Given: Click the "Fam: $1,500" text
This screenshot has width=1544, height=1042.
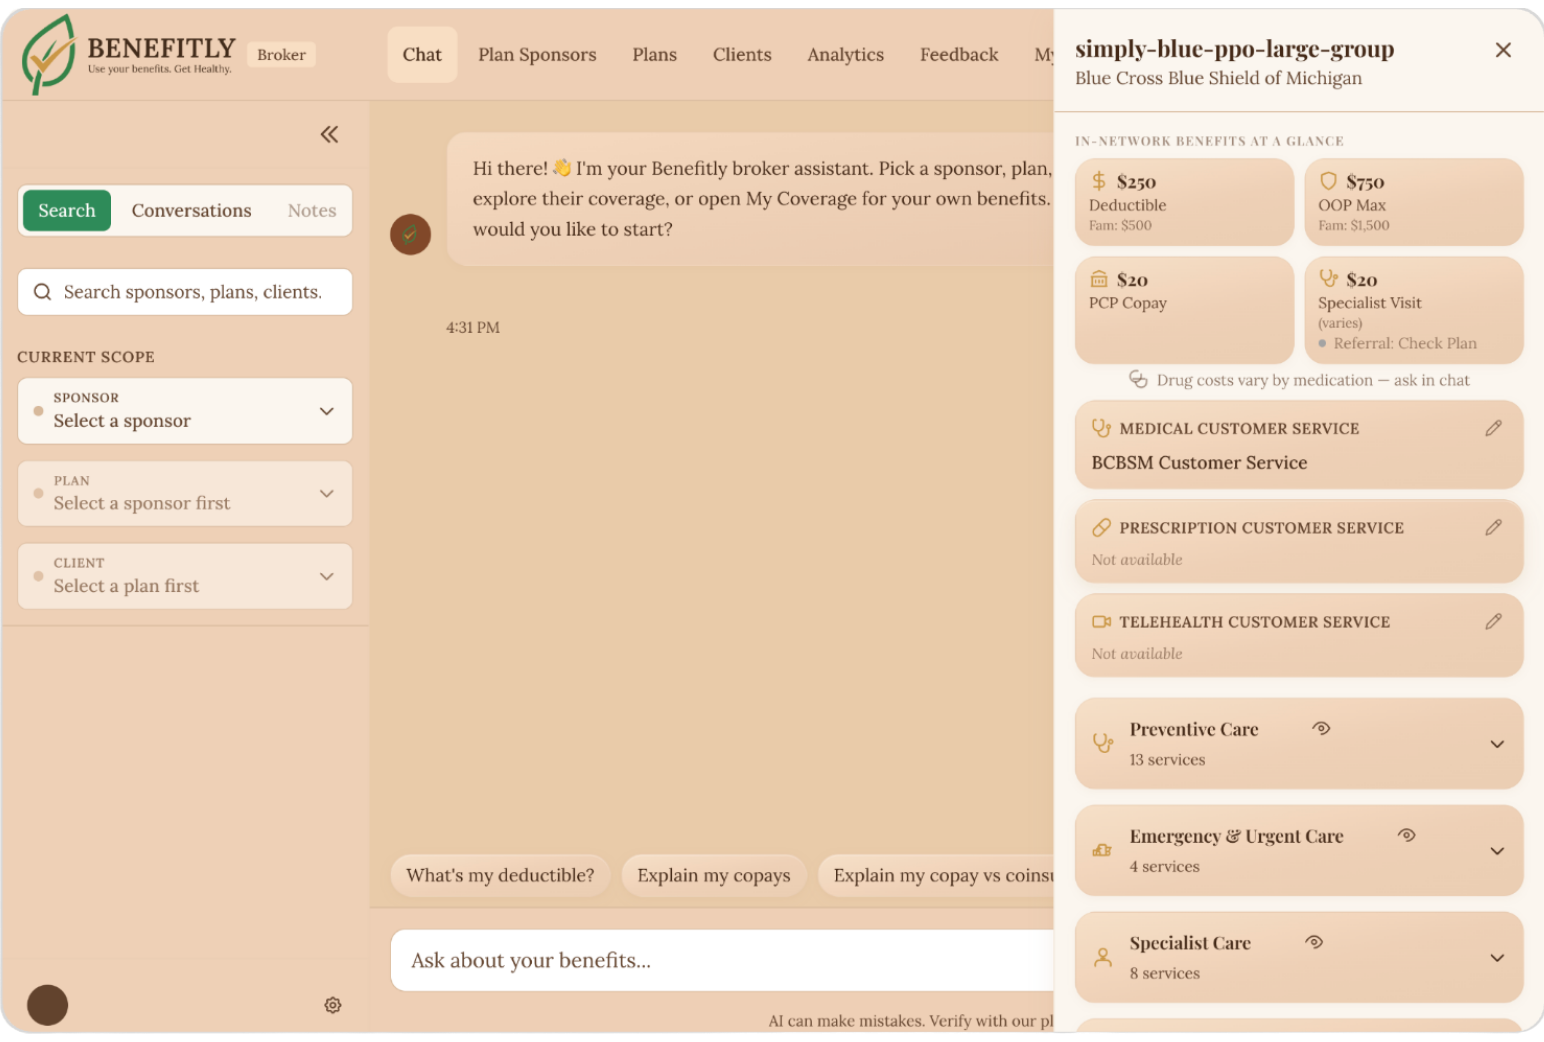Looking at the screenshot, I should [1354, 226].
